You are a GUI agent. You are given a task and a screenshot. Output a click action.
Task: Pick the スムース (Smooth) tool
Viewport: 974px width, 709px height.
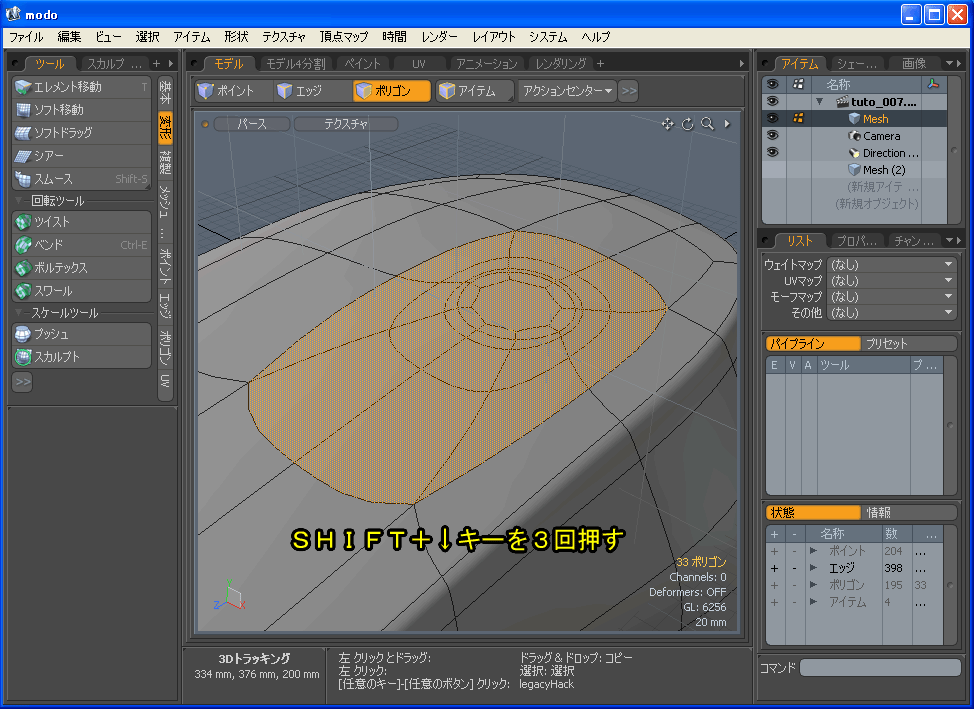80,179
